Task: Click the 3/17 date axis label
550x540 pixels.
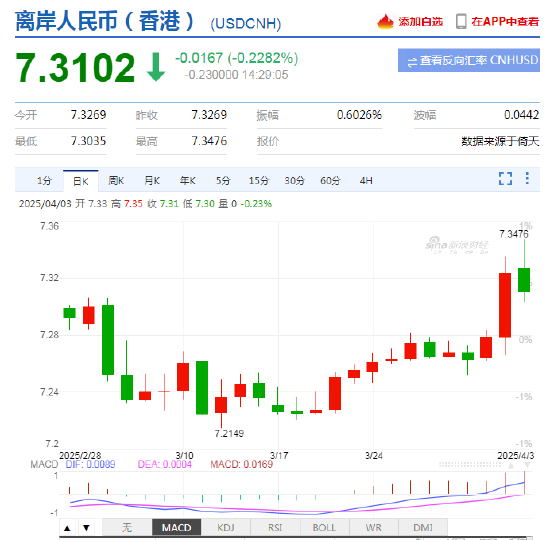Action: [x=279, y=455]
